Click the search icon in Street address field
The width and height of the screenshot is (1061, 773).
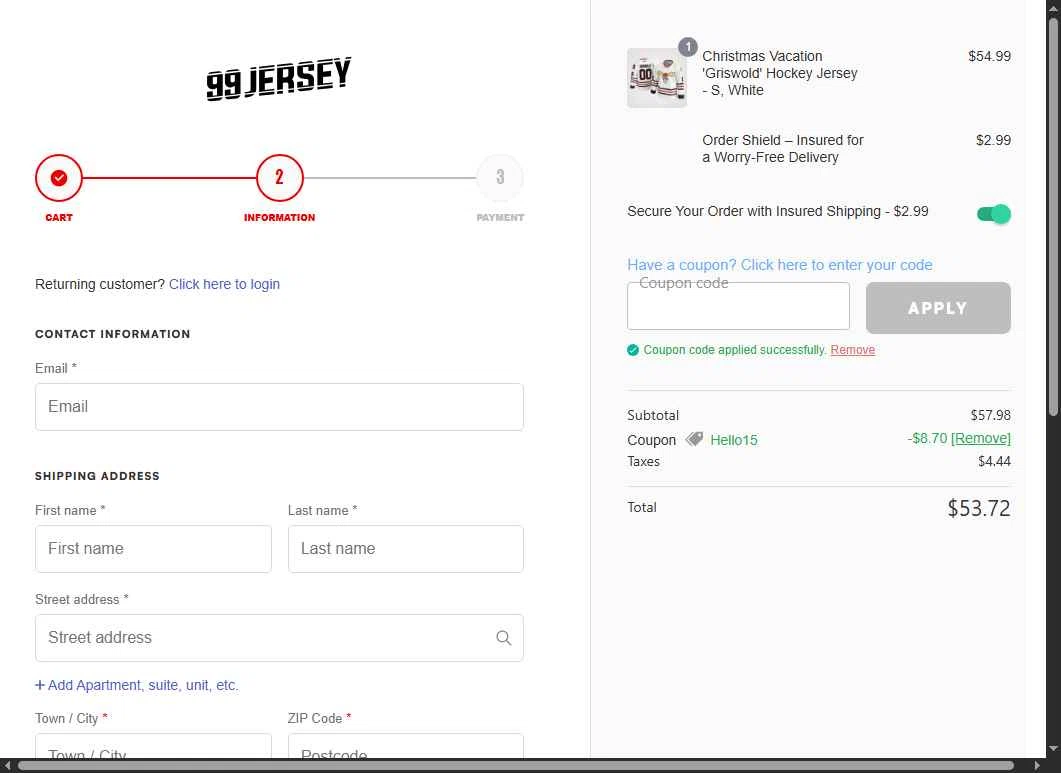pyautogui.click(x=503, y=638)
